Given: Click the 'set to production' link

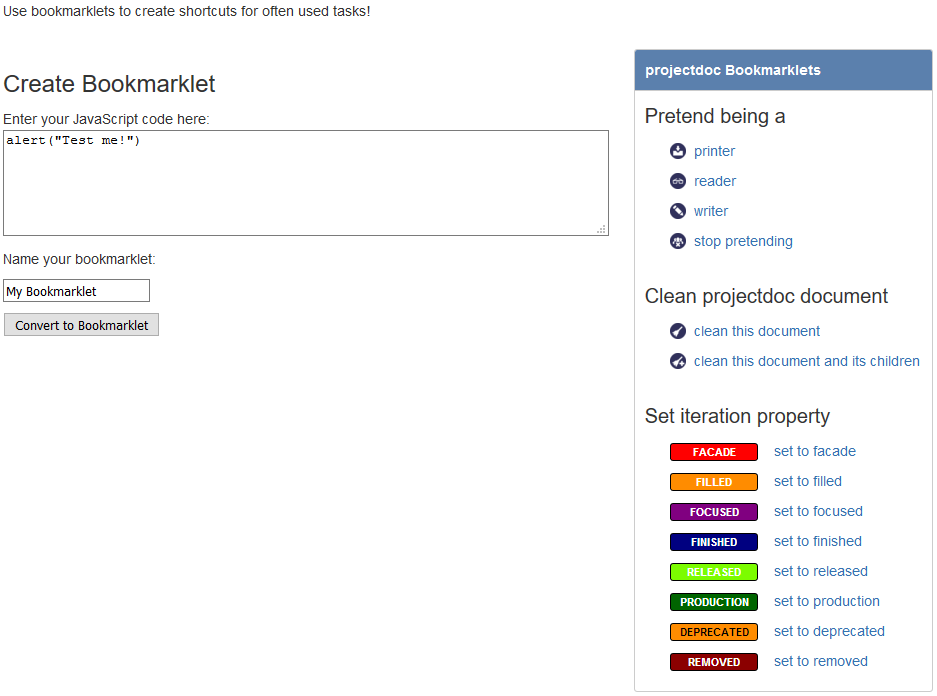Looking at the screenshot, I should 827,601.
